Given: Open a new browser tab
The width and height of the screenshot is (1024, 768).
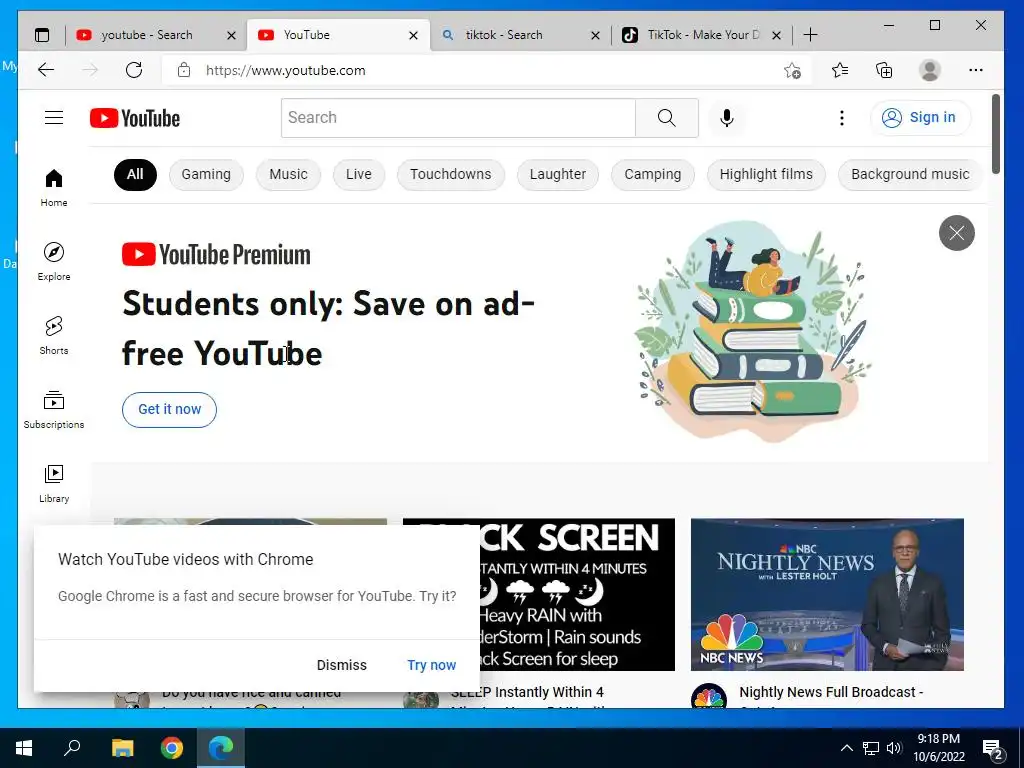Looking at the screenshot, I should coord(810,35).
